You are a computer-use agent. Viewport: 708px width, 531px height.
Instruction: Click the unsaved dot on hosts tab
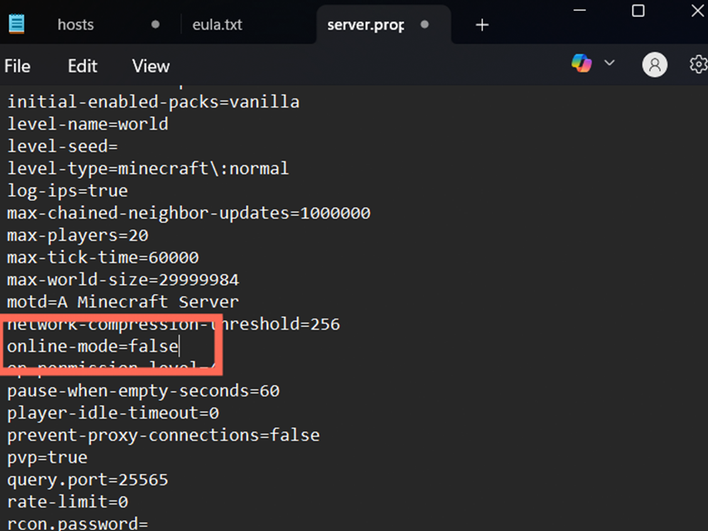click(155, 24)
